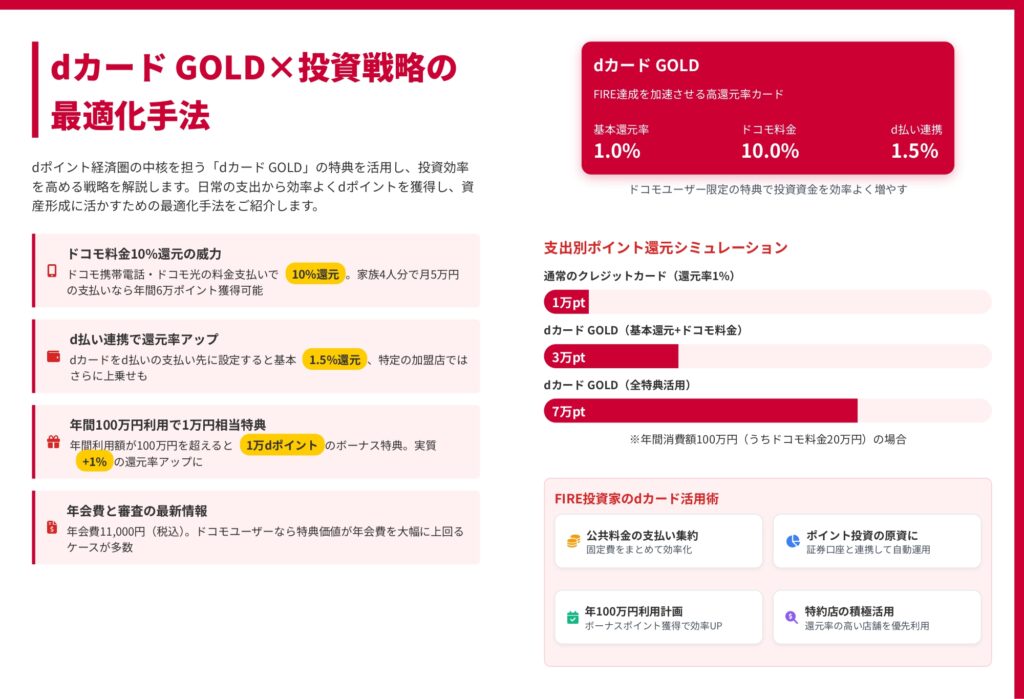Click the phone icon beside ドコモ料金10%還元の威力
This screenshot has height=699, width=1024.
(x=52, y=271)
